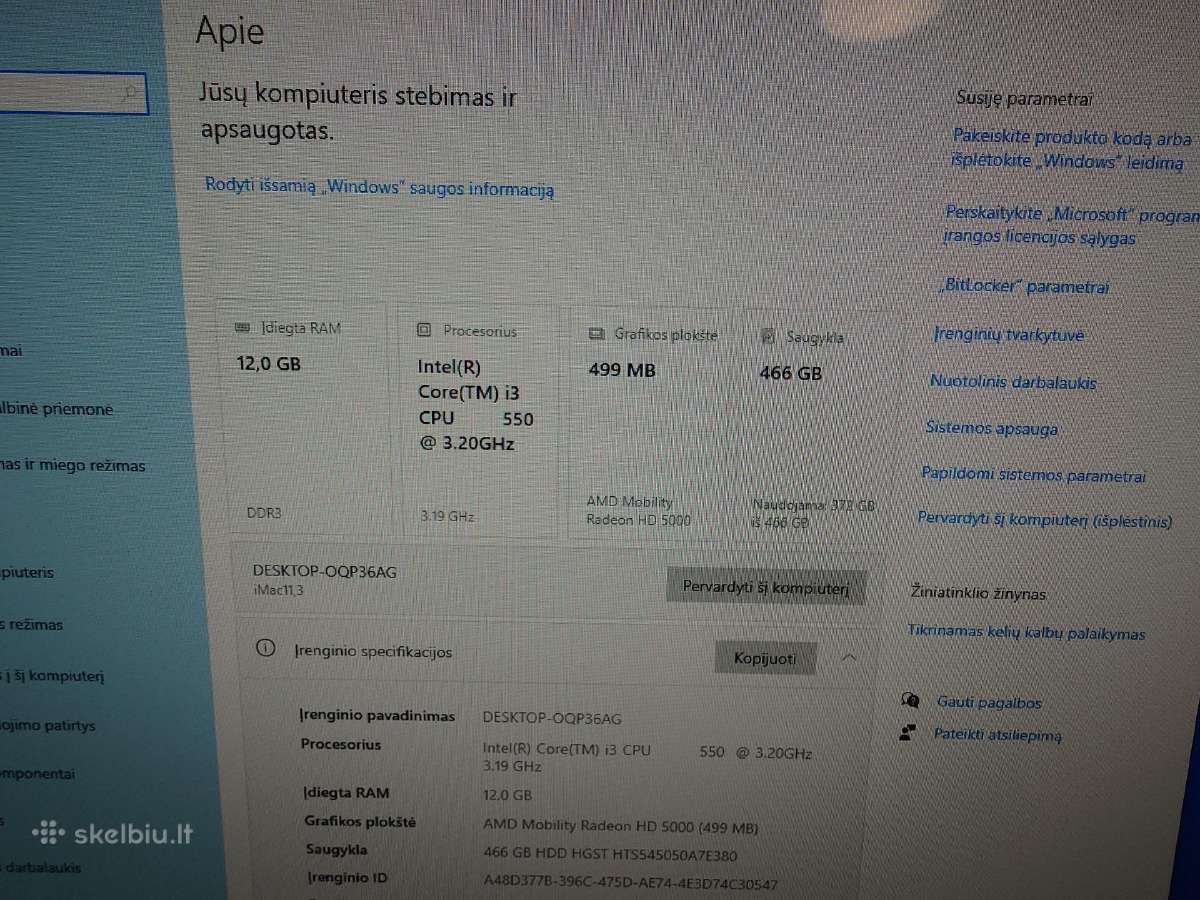Click the DDR3 label in RAM card
The image size is (1200, 900).
point(264,513)
